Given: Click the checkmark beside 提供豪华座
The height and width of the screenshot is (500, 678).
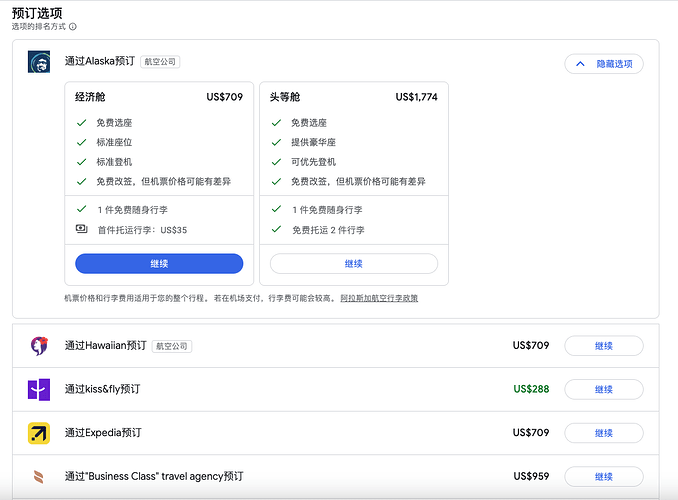Looking at the screenshot, I should pos(276,142).
